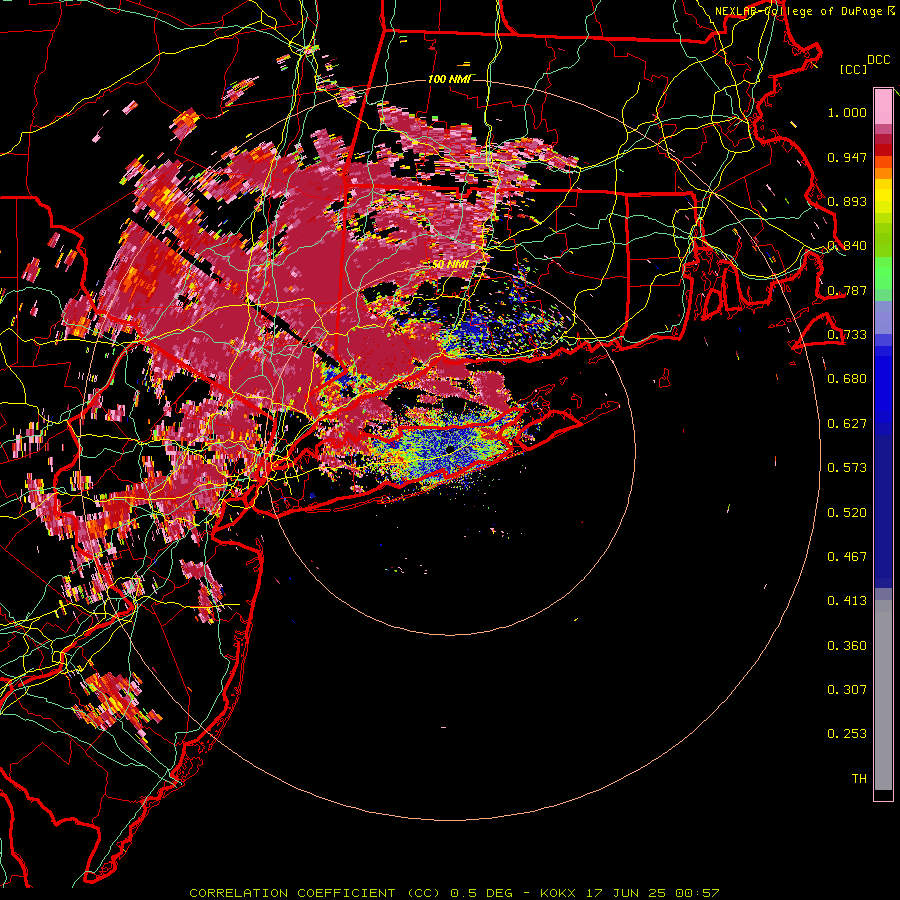
Task: Click the Correlation Coefficient KOKX caption at bottom
Action: [x=454, y=893]
